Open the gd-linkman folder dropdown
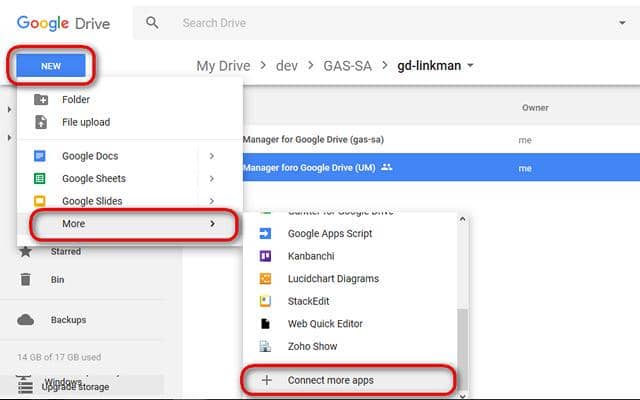 pyautogui.click(x=470, y=66)
